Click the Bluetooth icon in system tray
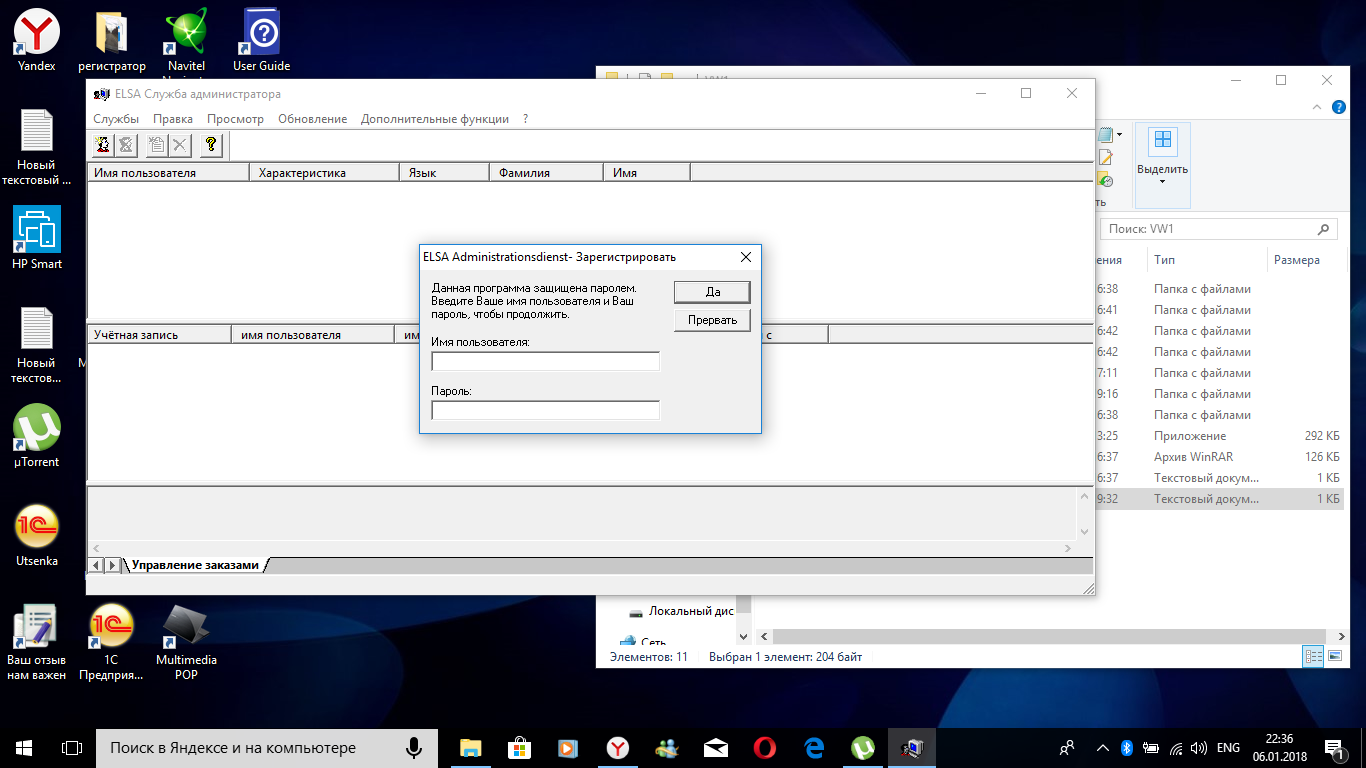1366x768 pixels. pos(1125,747)
